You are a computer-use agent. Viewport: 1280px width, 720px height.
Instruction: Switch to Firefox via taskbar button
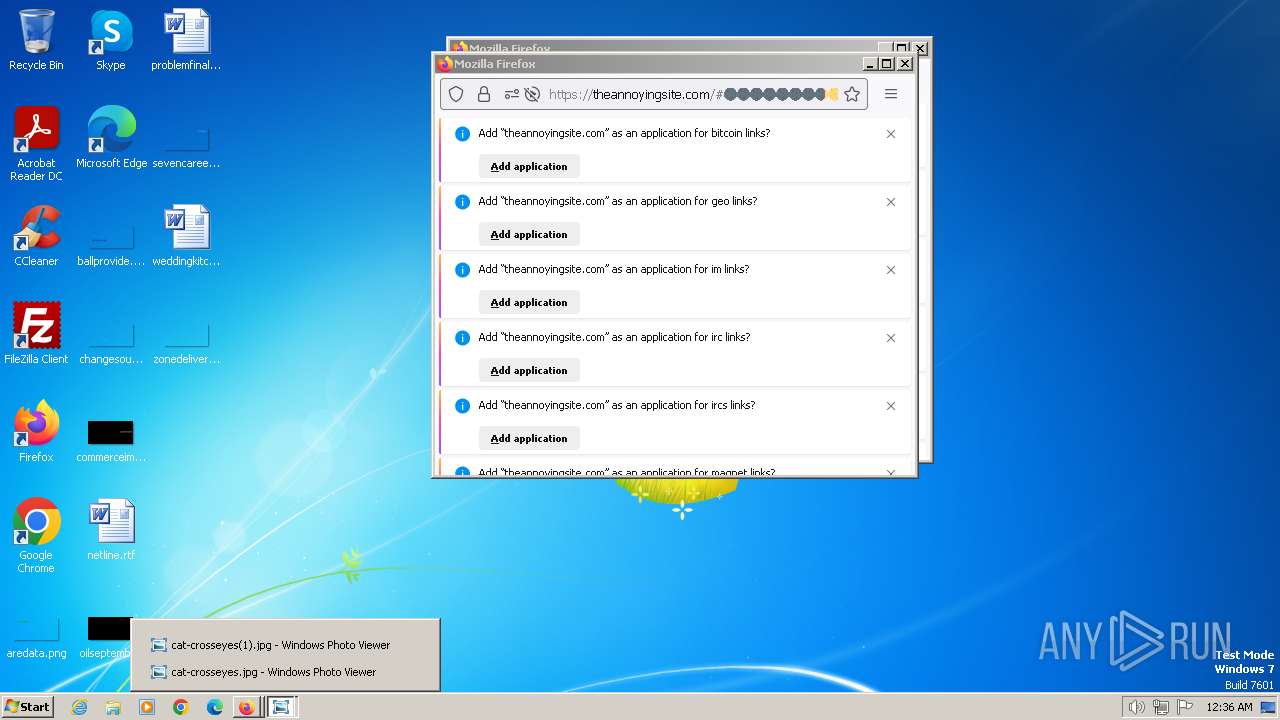click(x=246, y=707)
